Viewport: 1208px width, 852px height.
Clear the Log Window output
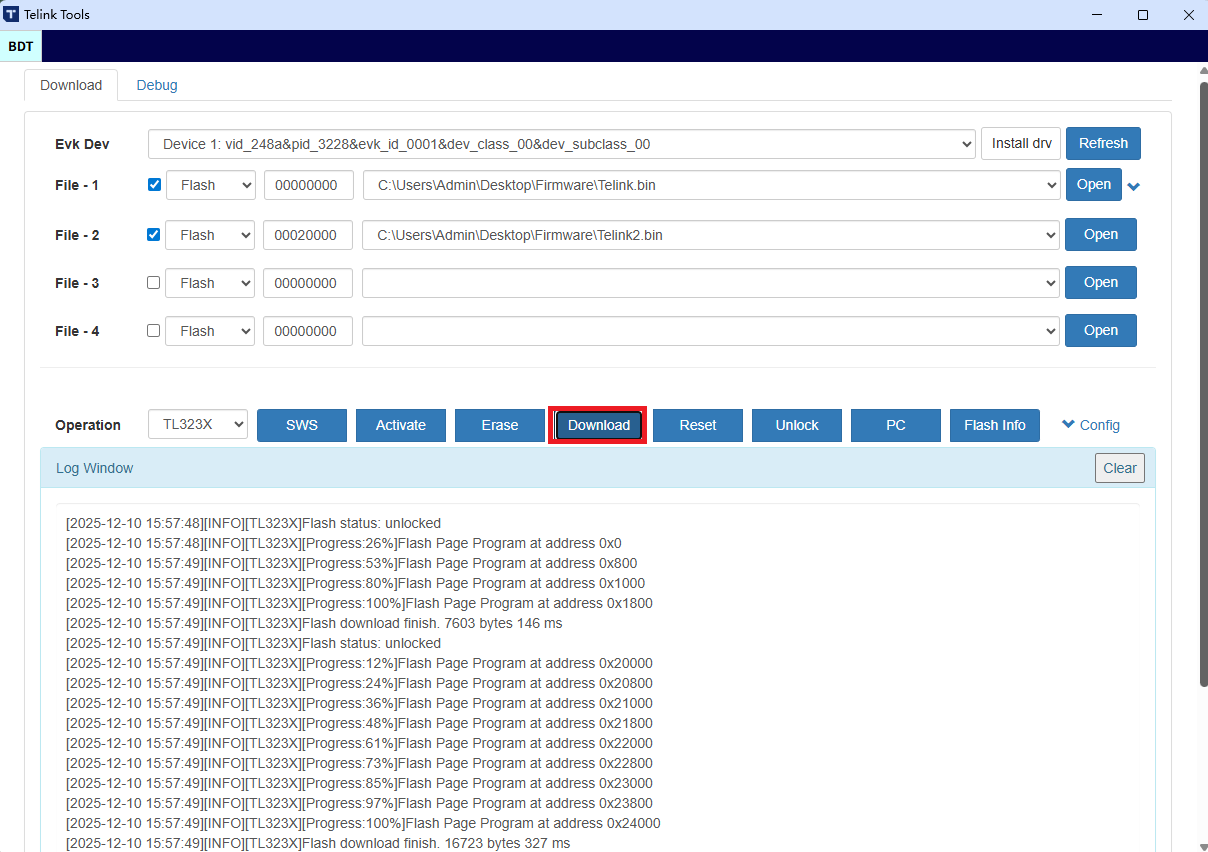point(1119,467)
